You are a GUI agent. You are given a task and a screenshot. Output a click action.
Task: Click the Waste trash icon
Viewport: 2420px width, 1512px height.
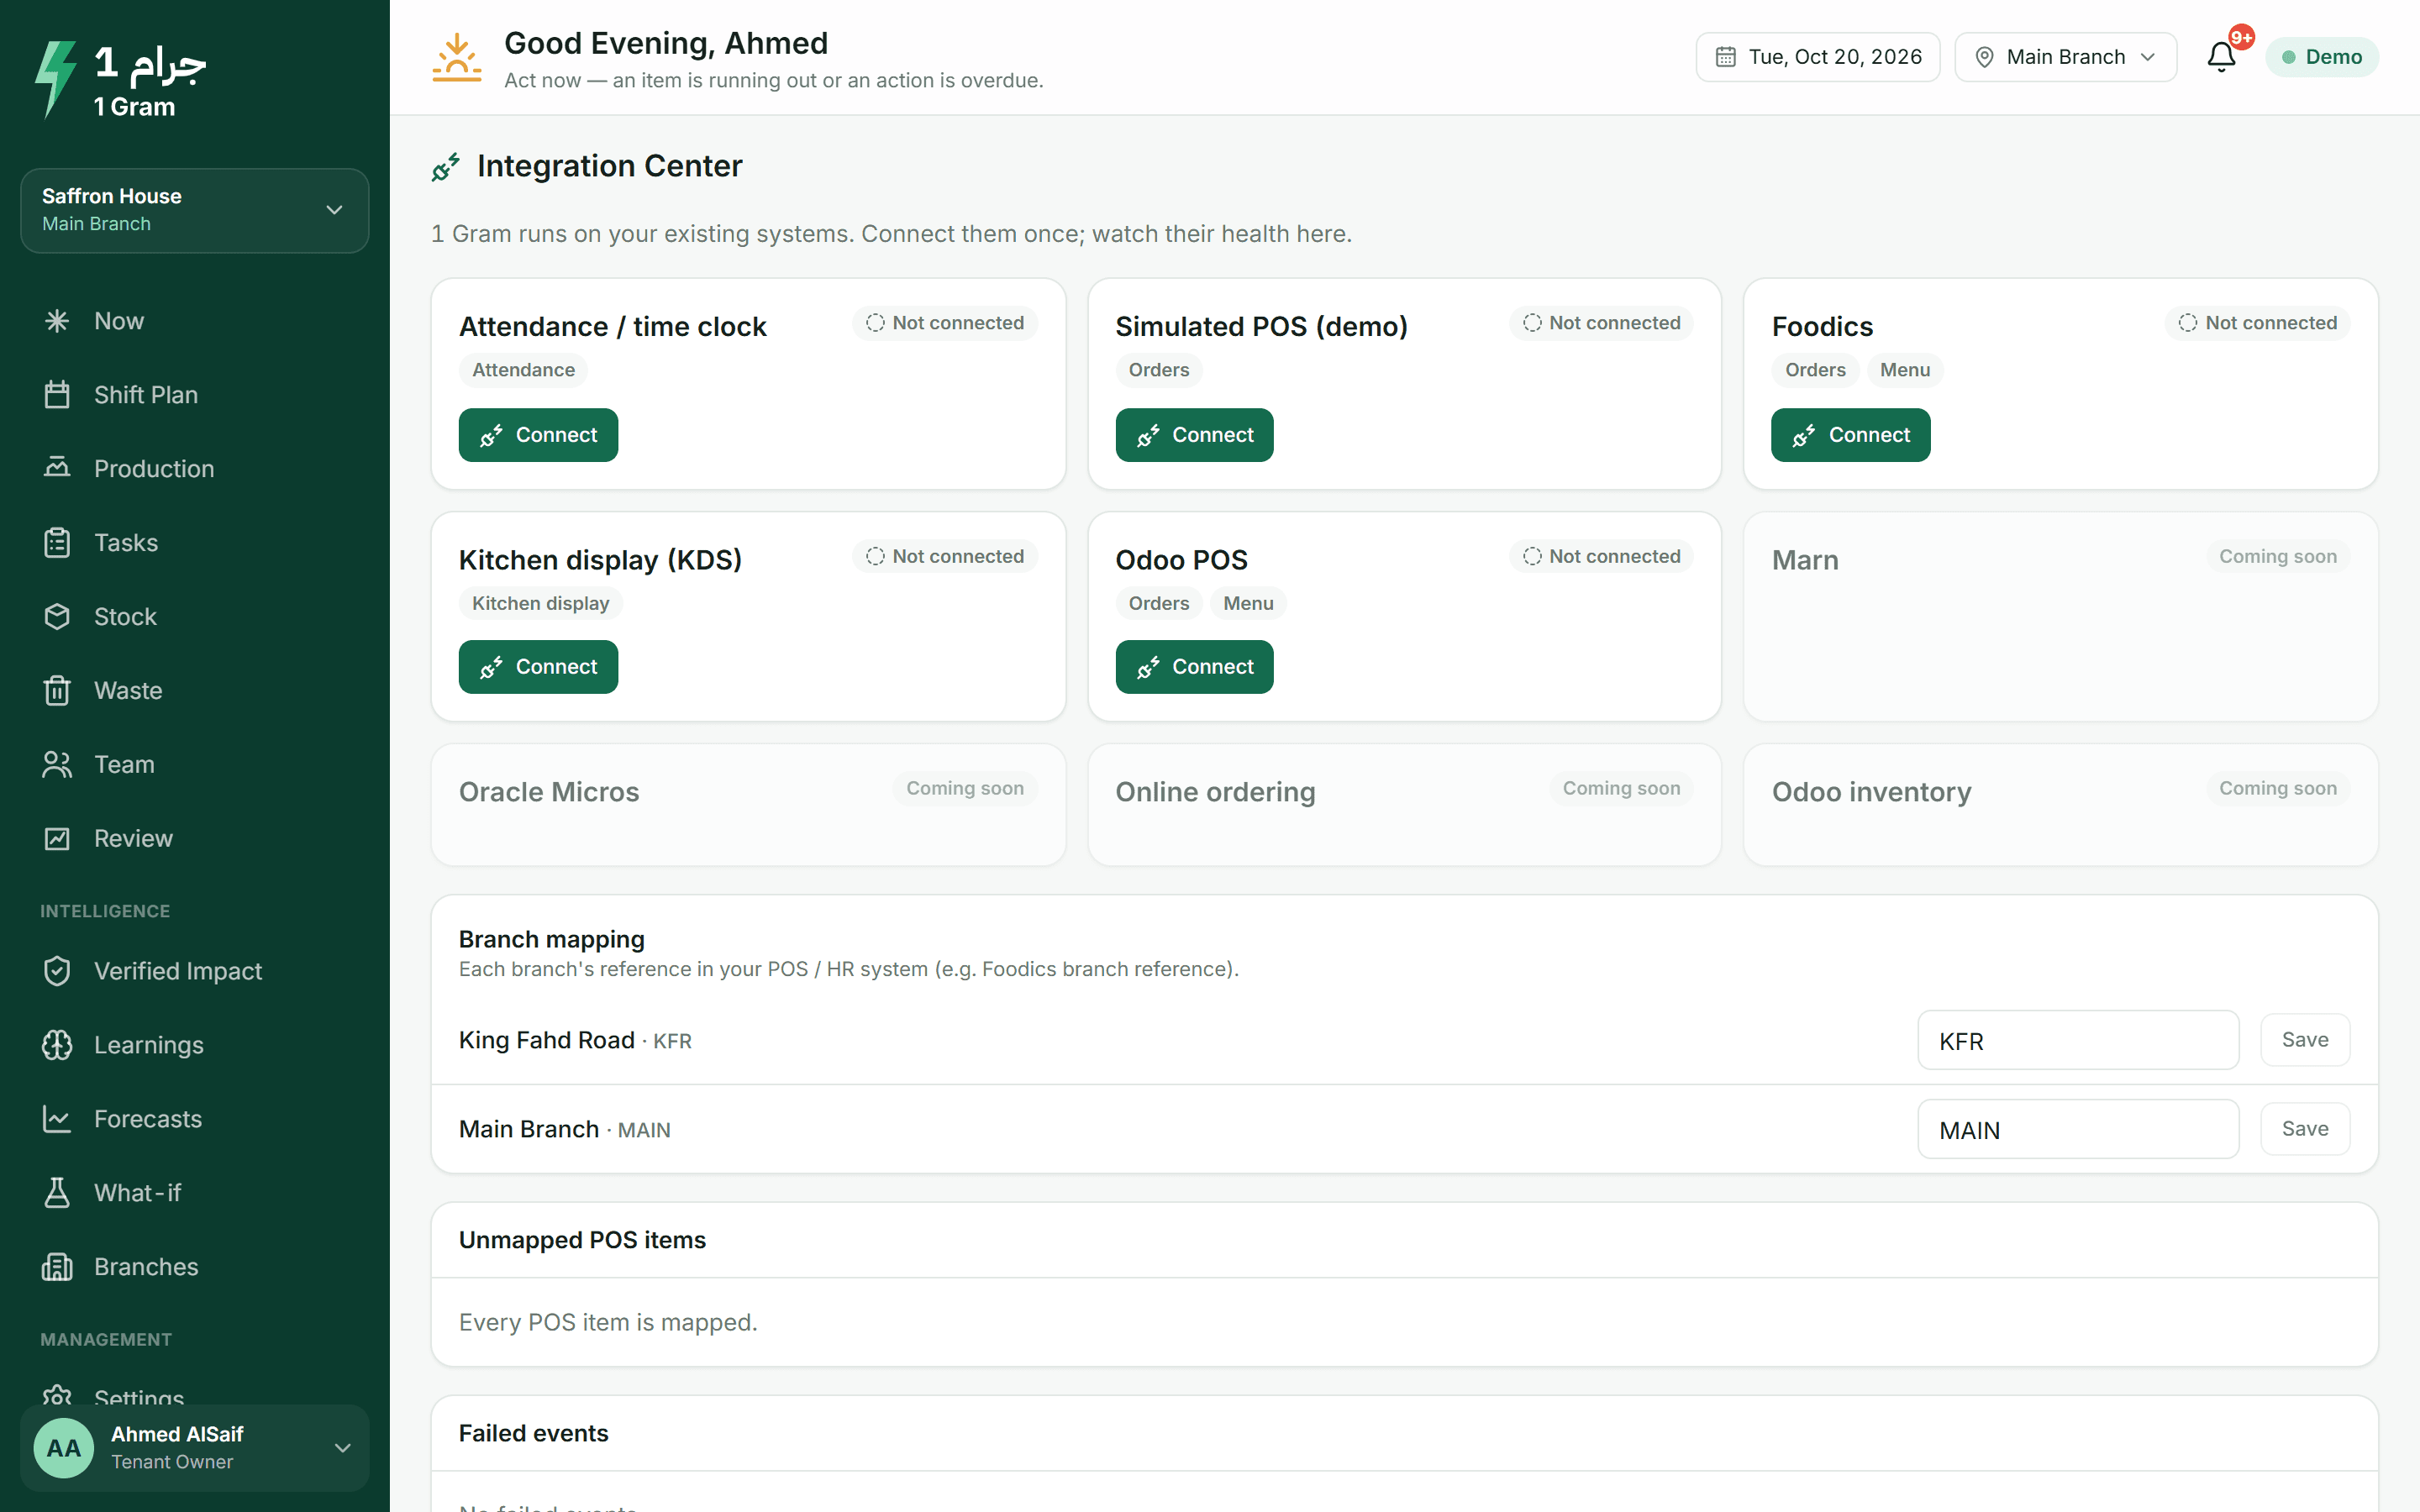57,690
